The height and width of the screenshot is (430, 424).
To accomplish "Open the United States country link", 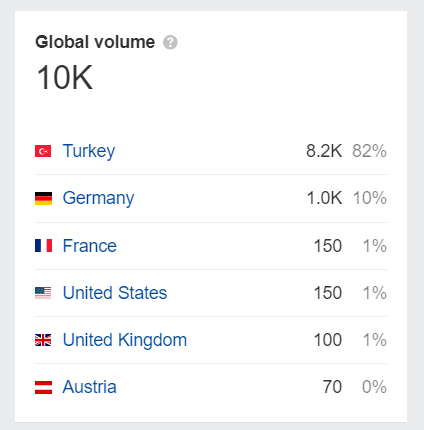I will [x=115, y=293].
